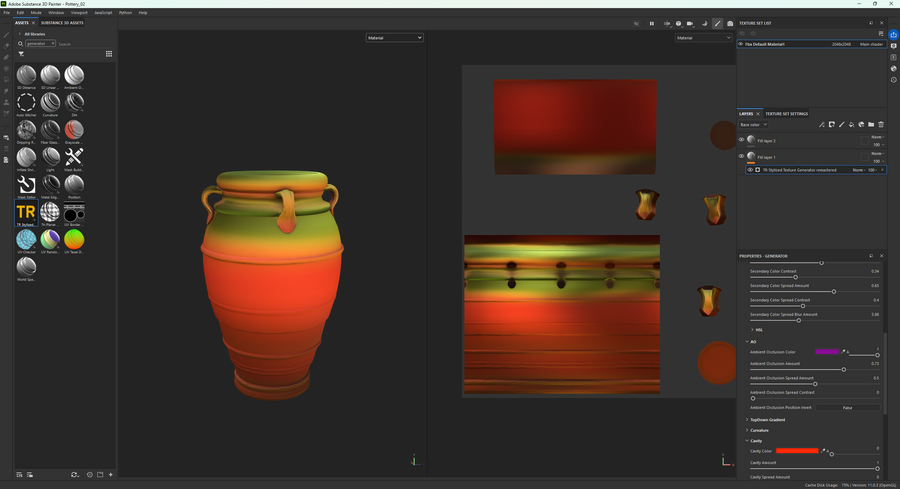Click the purple Ambient Occlusion Color swatch
The width and height of the screenshot is (900, 489).
(826, 352)
